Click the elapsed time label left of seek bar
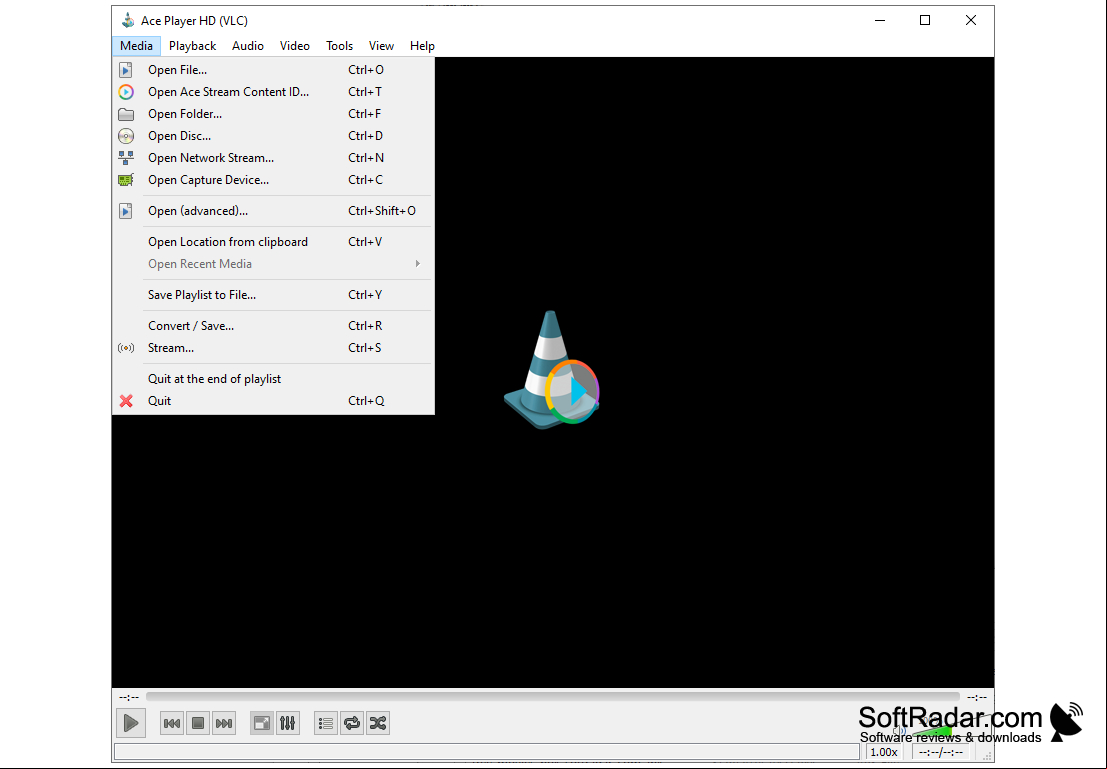The width and height of the screenshot is (1107, 769). (129, 697)
